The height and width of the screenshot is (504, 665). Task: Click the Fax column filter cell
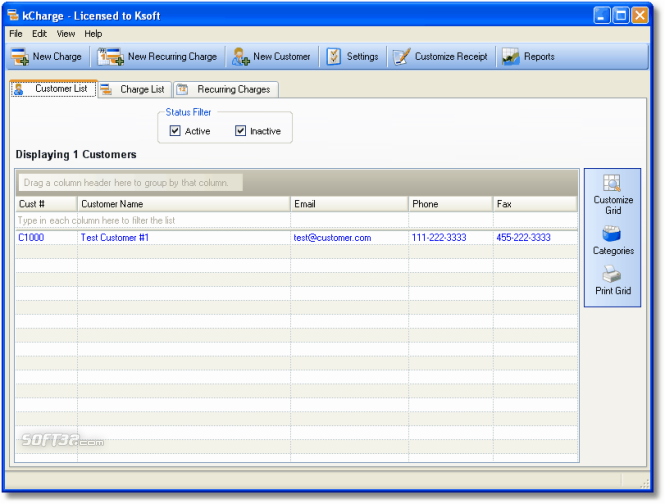coord(535,221)
